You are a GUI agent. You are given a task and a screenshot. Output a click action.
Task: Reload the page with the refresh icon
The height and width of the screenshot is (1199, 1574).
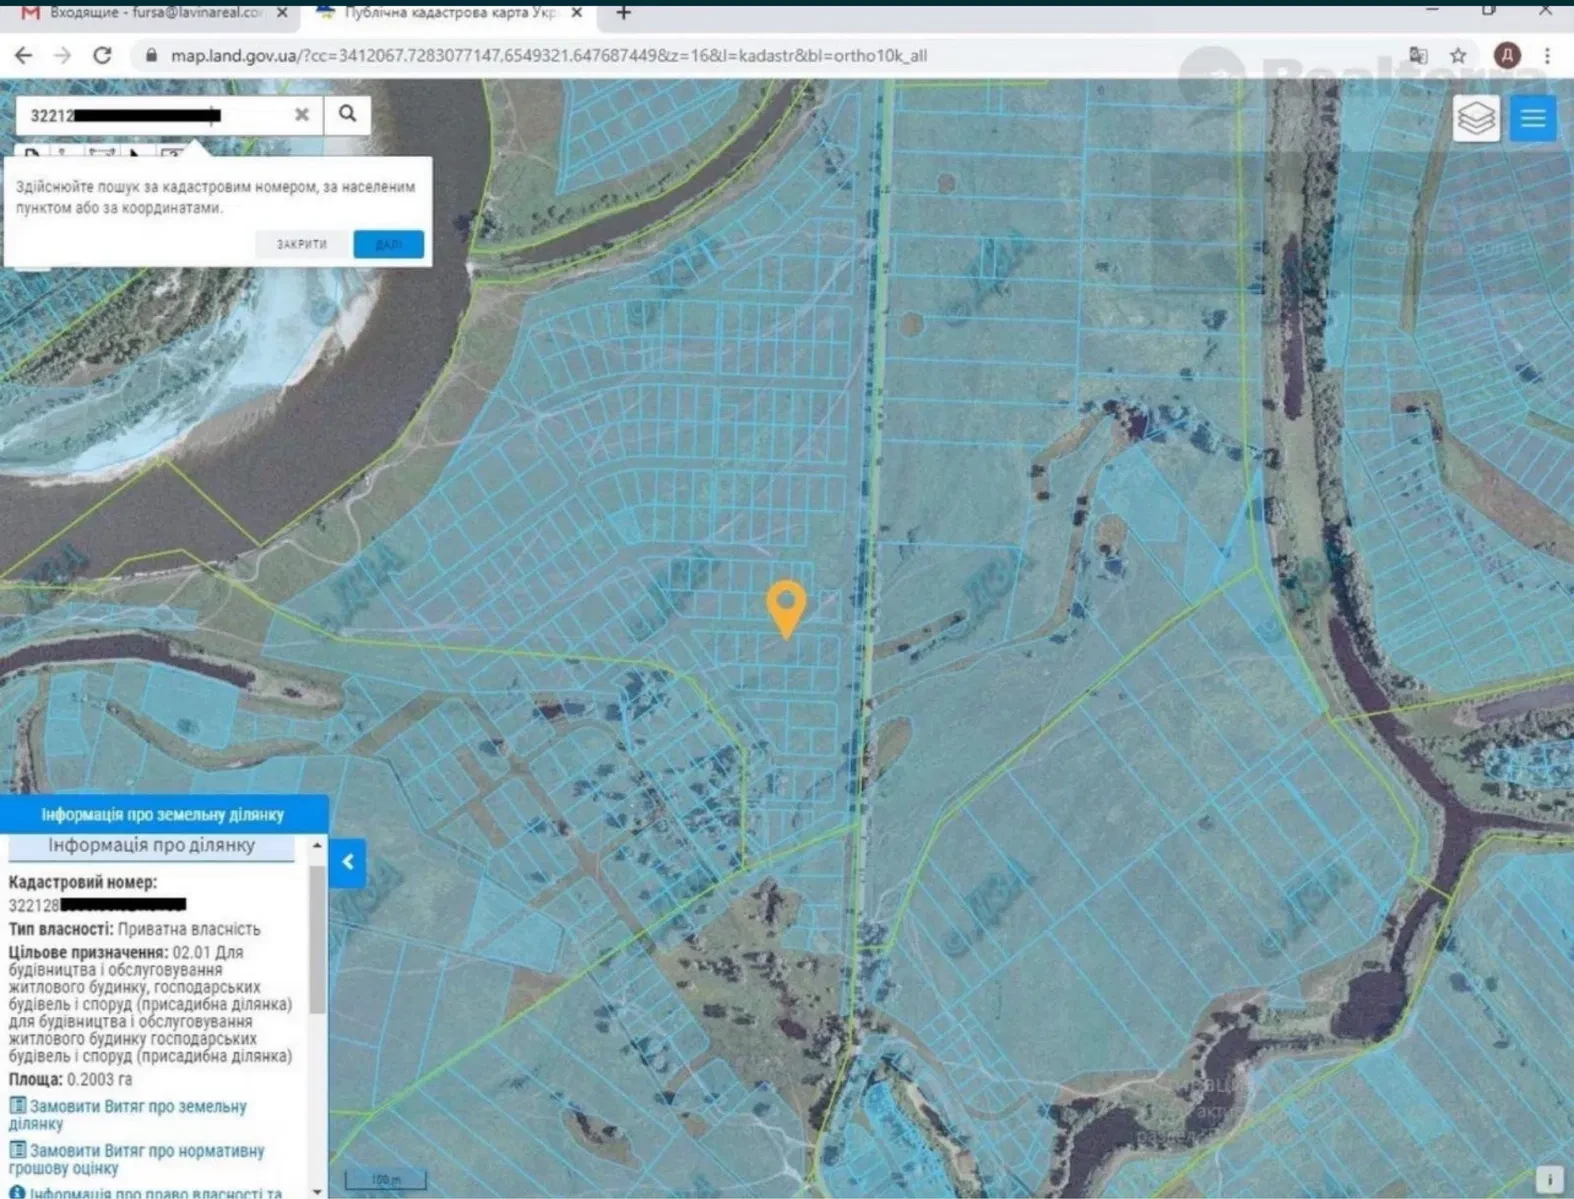pyautogui.click(x=102, y=56)
